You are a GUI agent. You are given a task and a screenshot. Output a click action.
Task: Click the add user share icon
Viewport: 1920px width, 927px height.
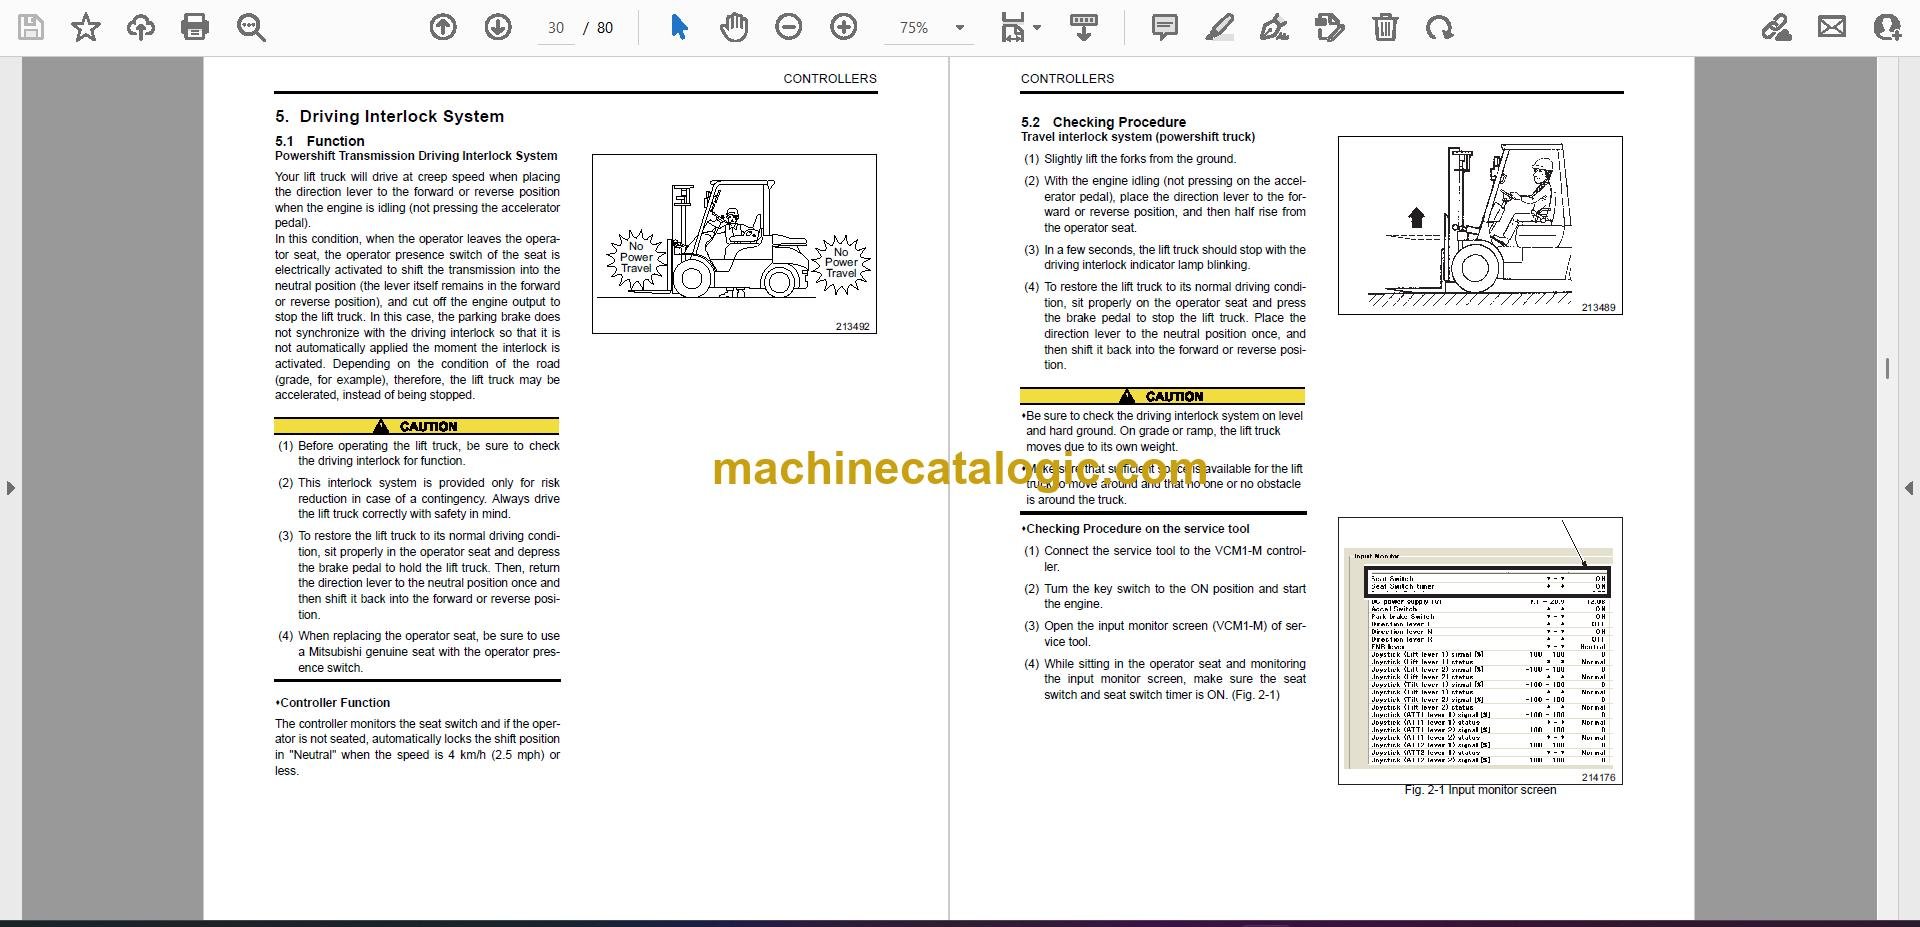(x=1887, y=28)
